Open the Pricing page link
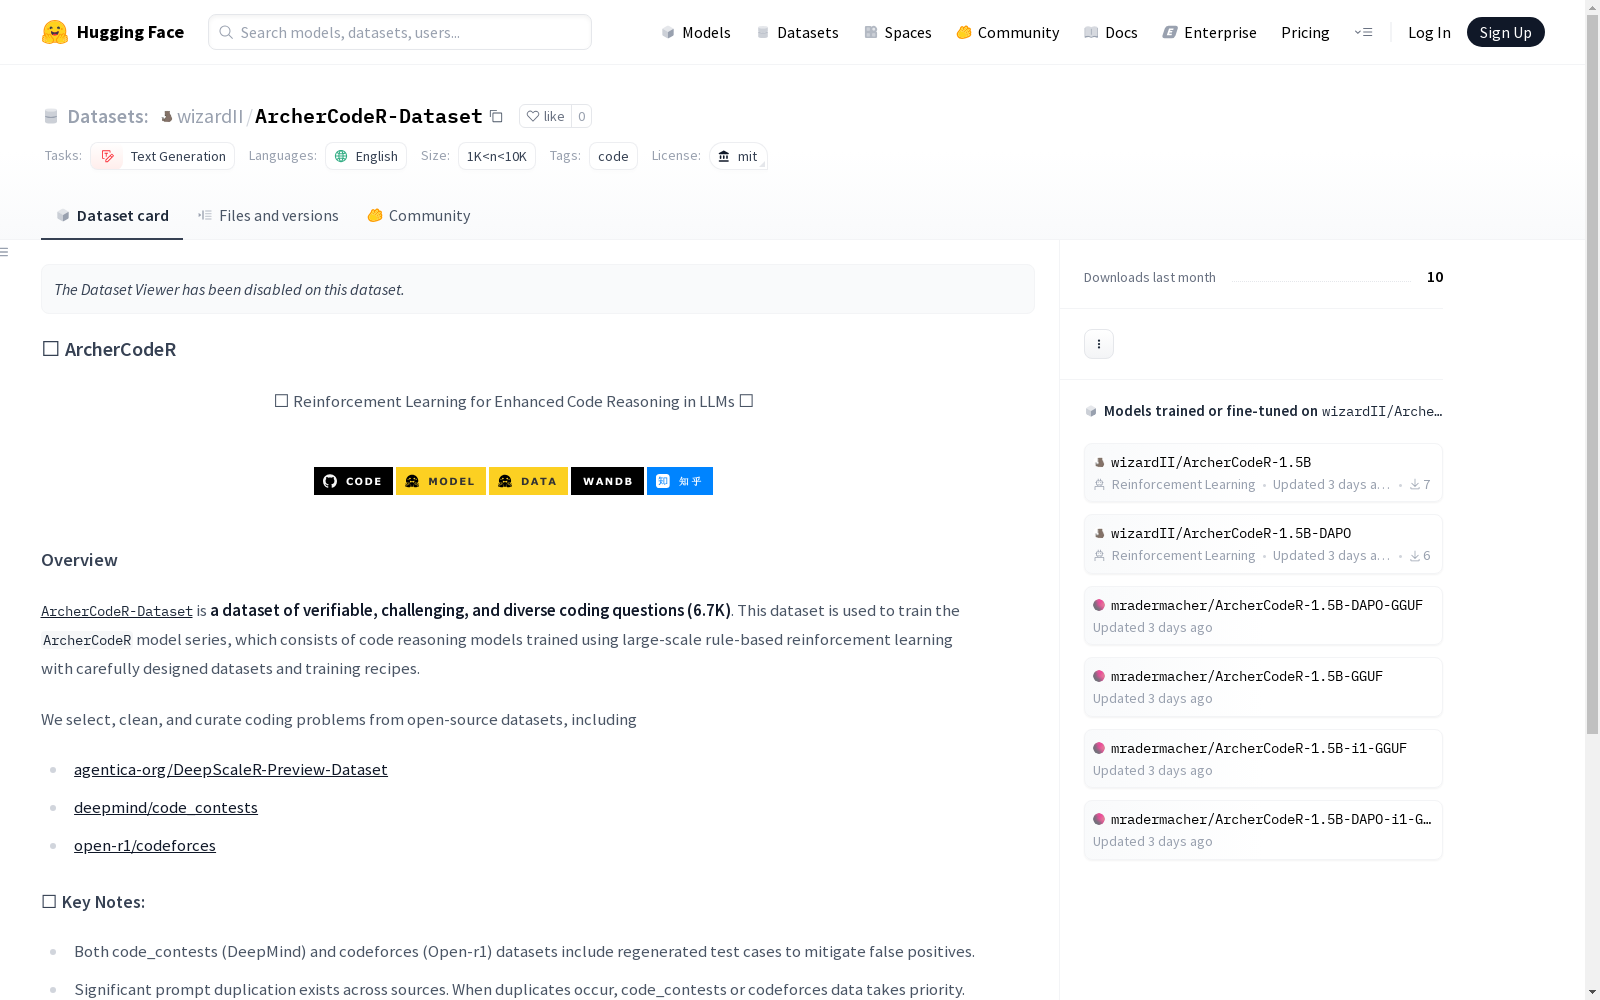The width and height of the screenshot is (1600, 1000). pyautogui.click(x=1305, y=32)
